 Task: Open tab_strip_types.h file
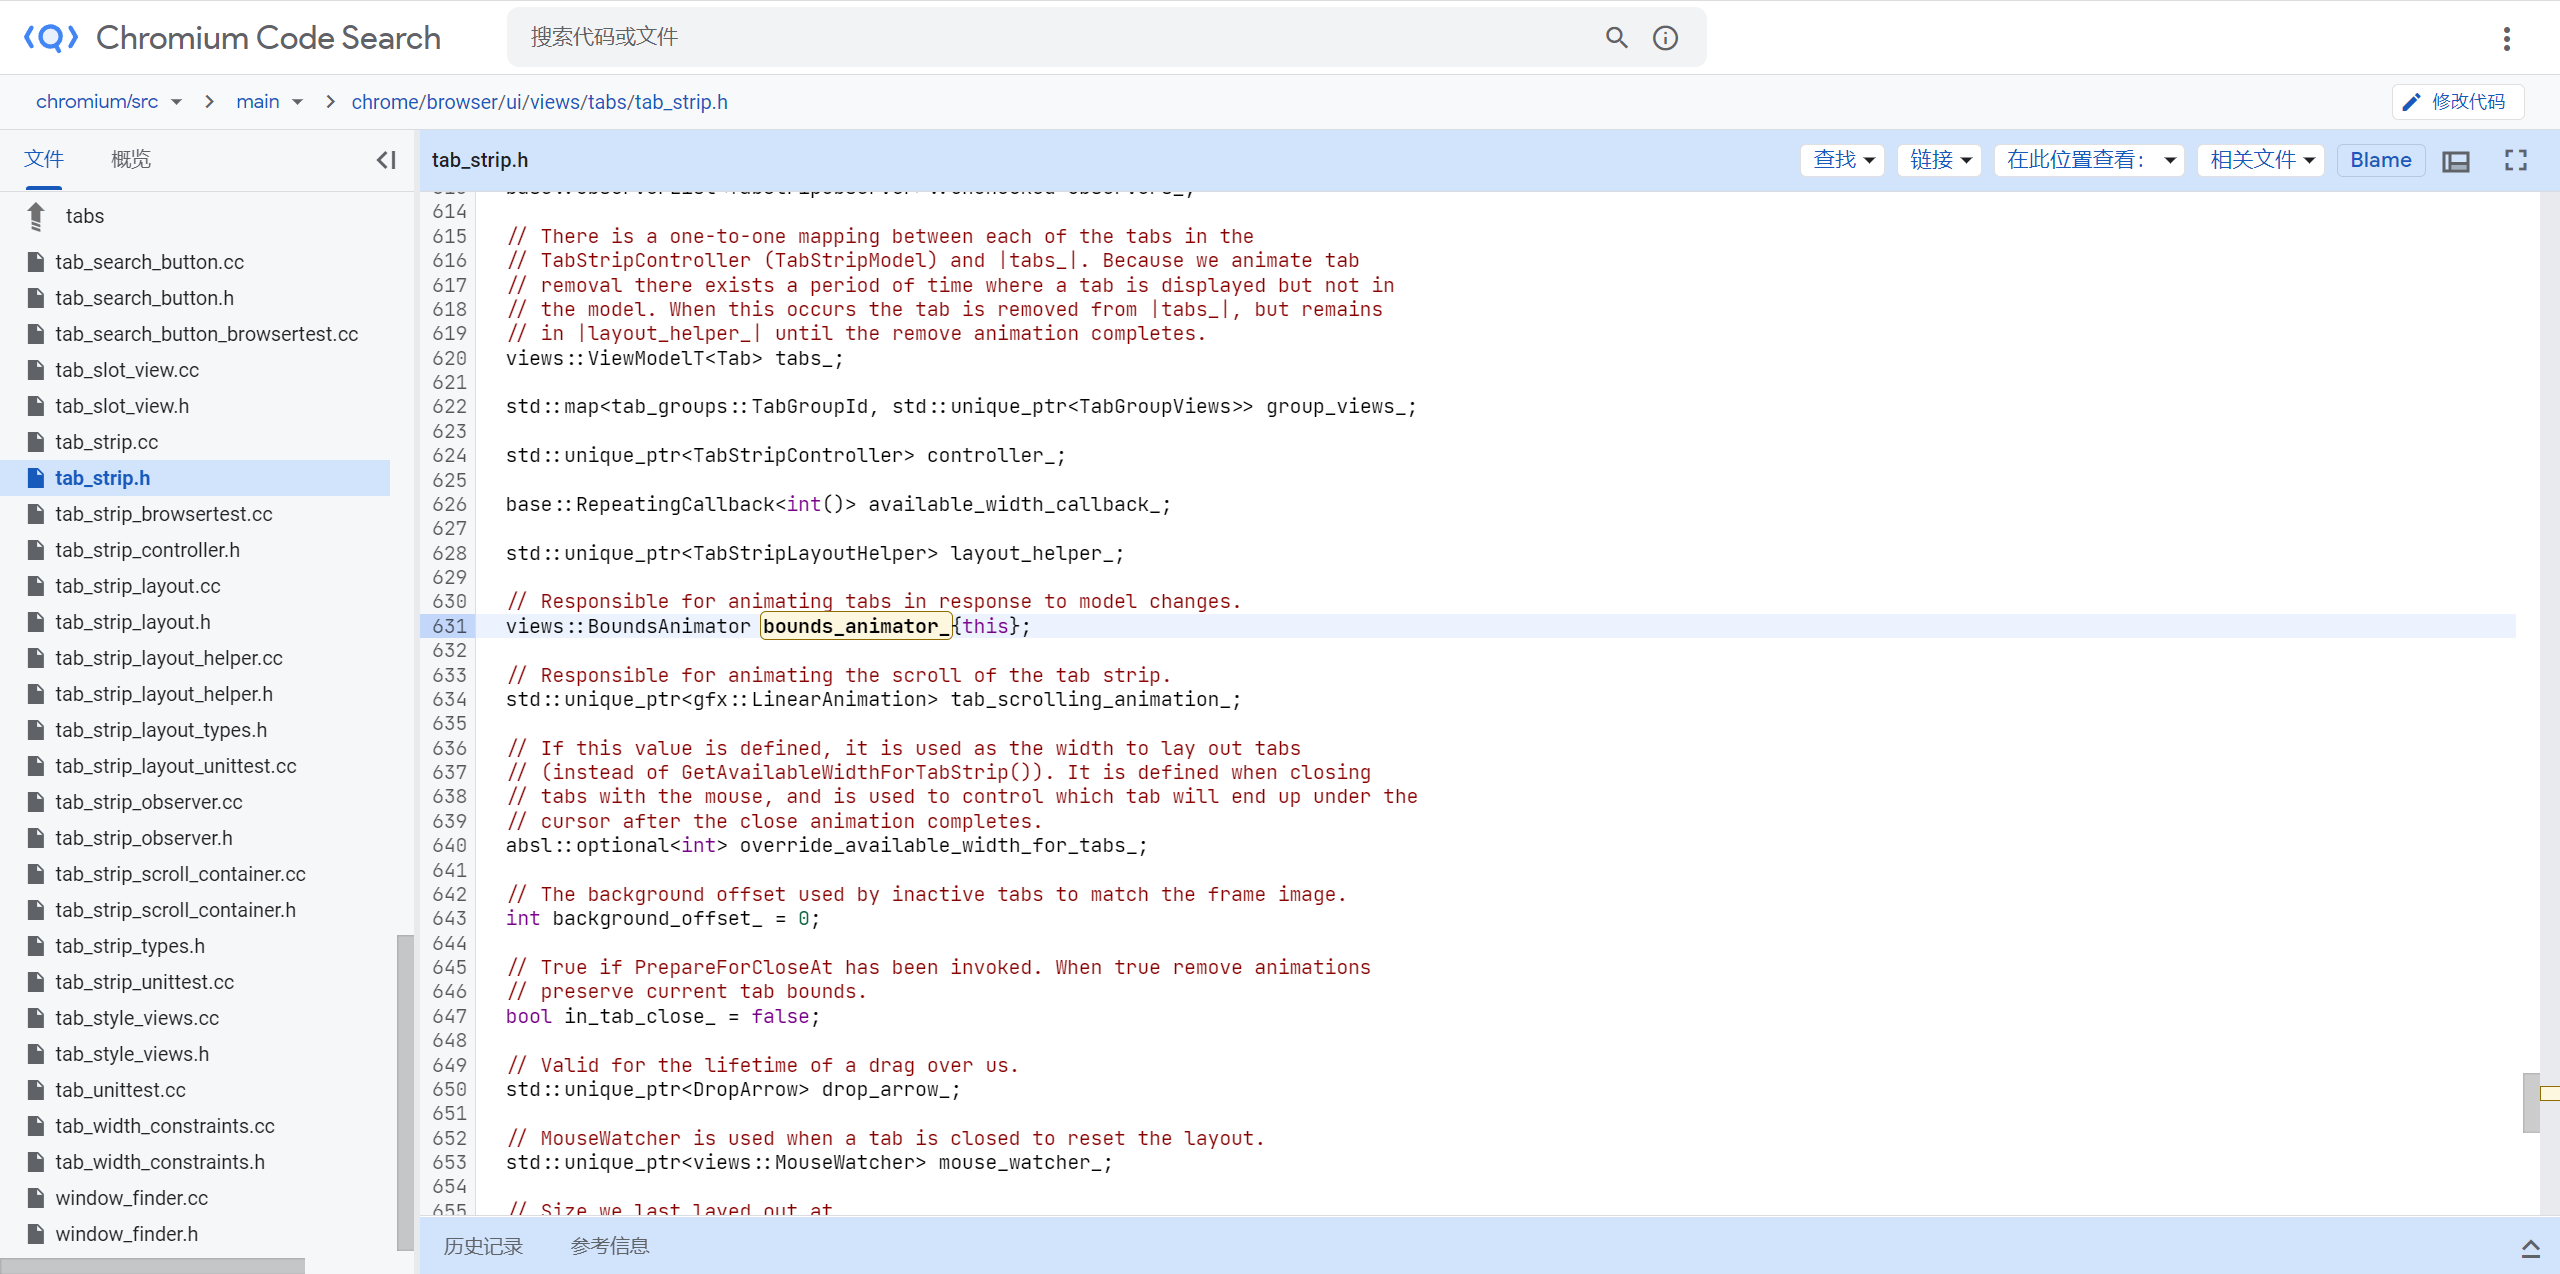pyautogui.click(x=129, y=946)
